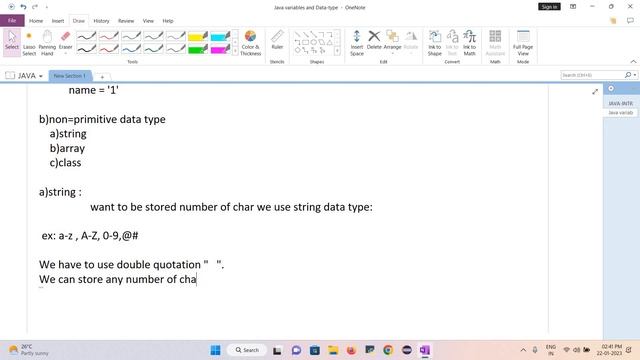Screen dimensions: 640x360
Task: Open File Explorer from taskbar
Action: pyautogui.click(x=333, y=350)
